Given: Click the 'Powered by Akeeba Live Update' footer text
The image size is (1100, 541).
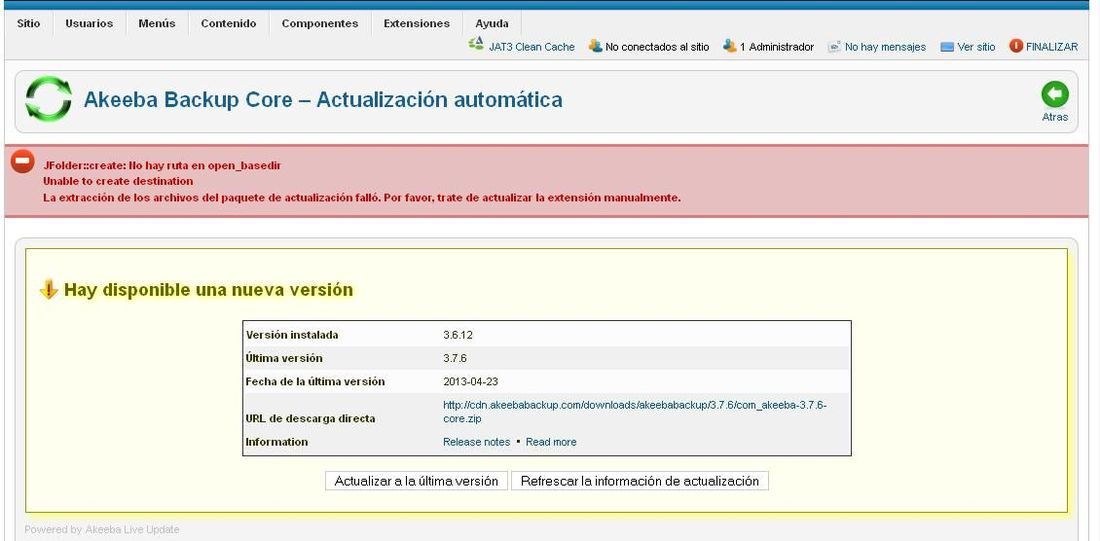Looking at the screenshot, I should click(x=102, y=530).
